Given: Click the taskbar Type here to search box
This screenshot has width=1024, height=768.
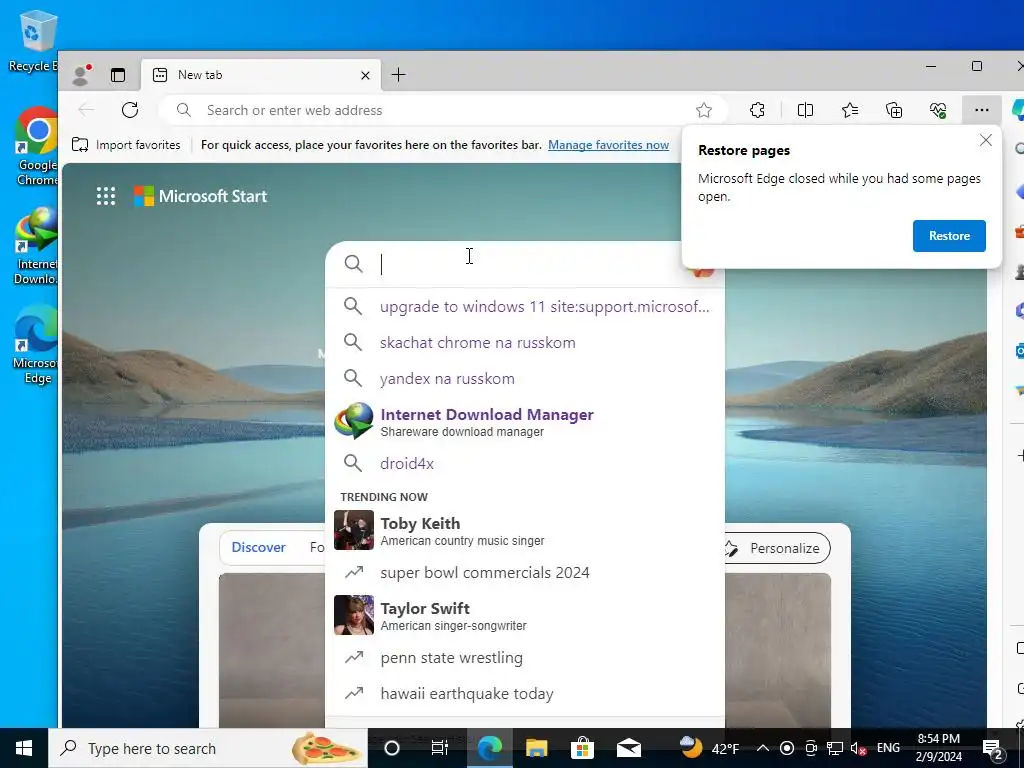Looking at the screenshot, I should pyautogui.click(x=208, y=748).
